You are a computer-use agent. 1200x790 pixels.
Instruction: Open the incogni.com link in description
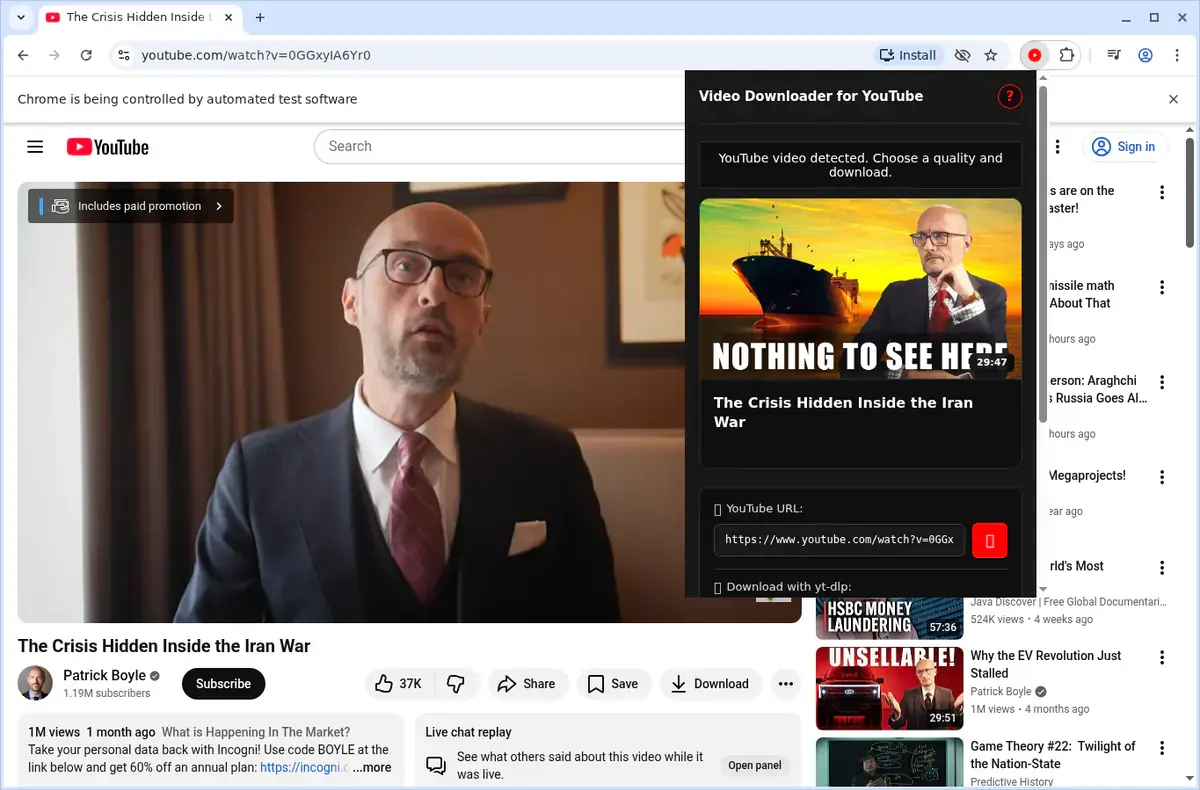coord(305,768)
